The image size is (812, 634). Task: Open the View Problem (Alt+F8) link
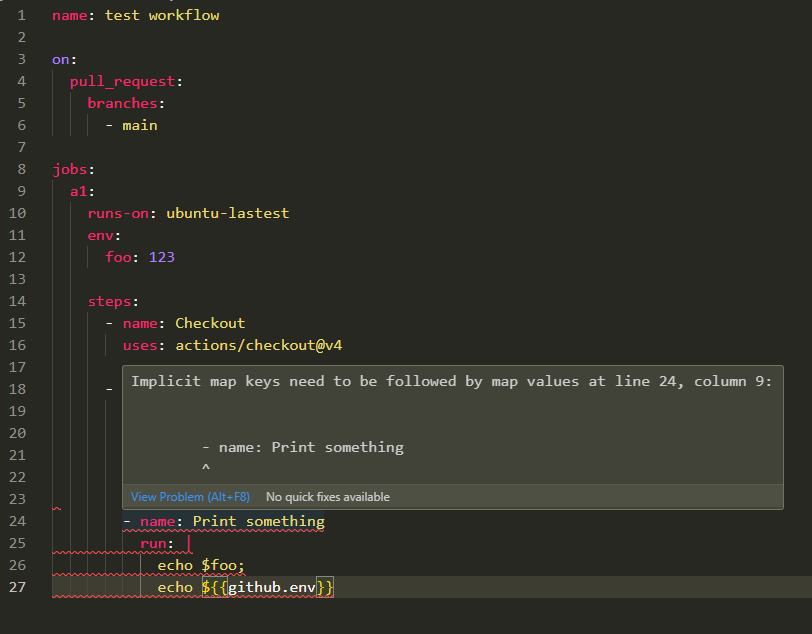pyautogui.click(x=190, y=497)
